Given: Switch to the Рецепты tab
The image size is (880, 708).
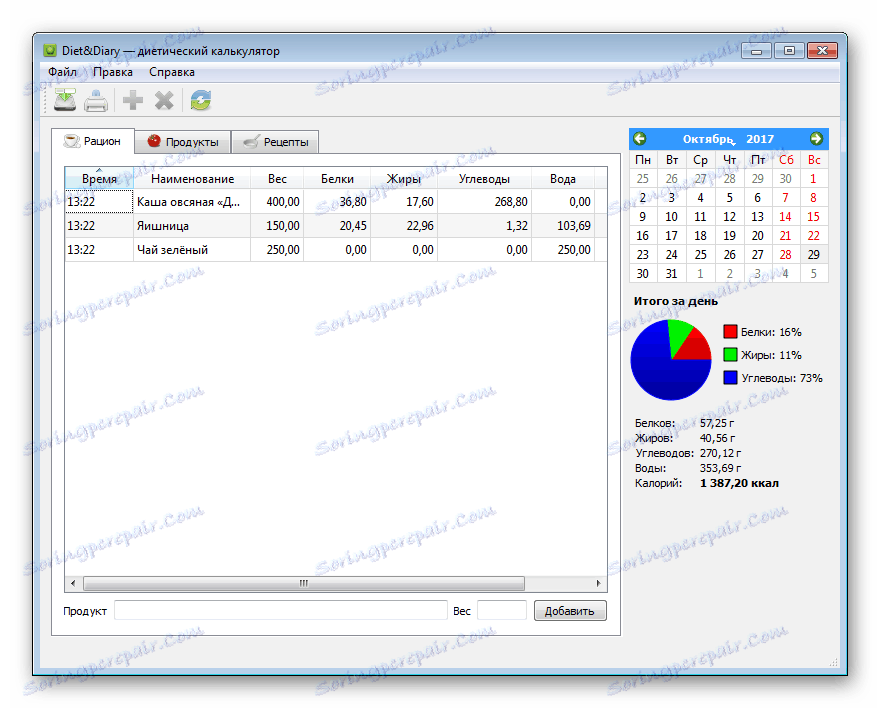Looking at the screenshot, I should point(275,142).
